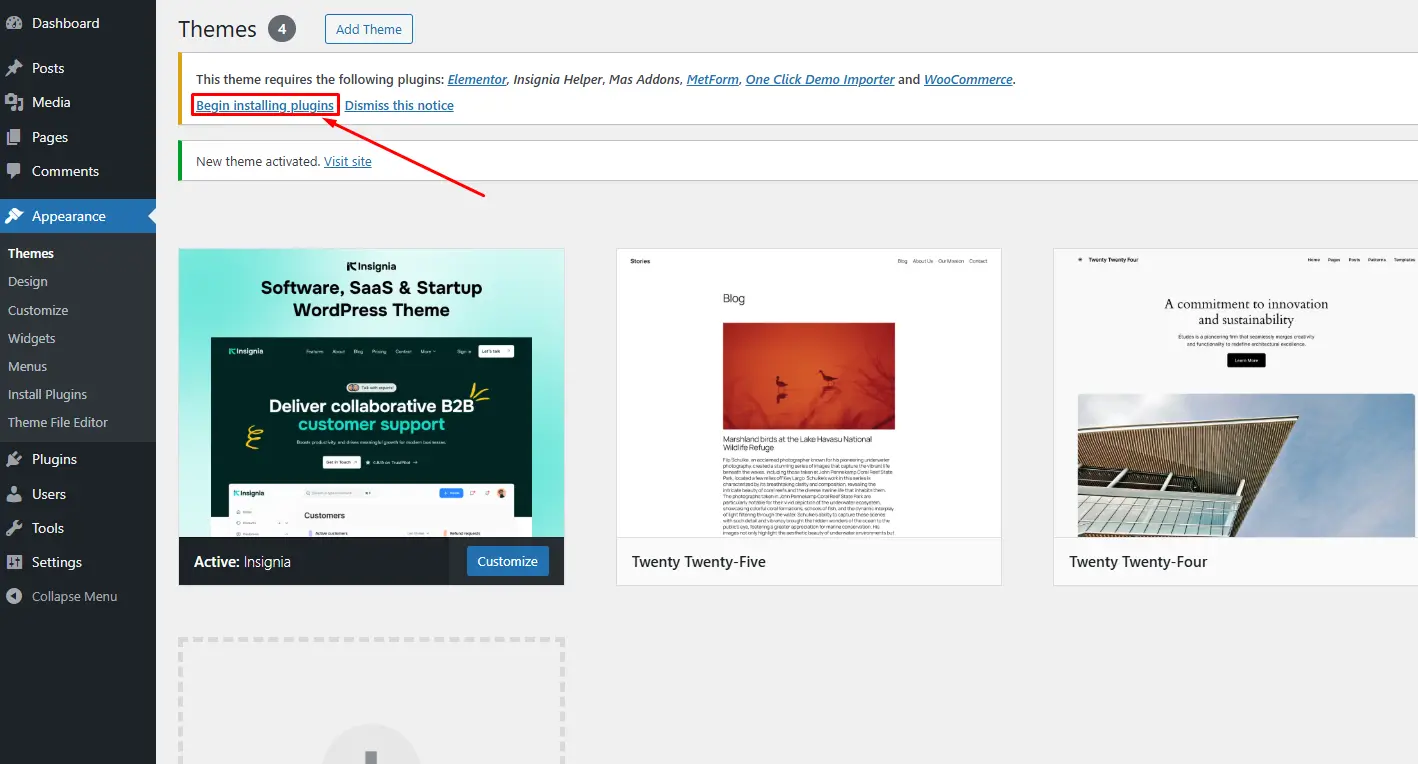Open the Posts menu
The height and width of the screenshot is (764, 1418).
click(78, 68)
